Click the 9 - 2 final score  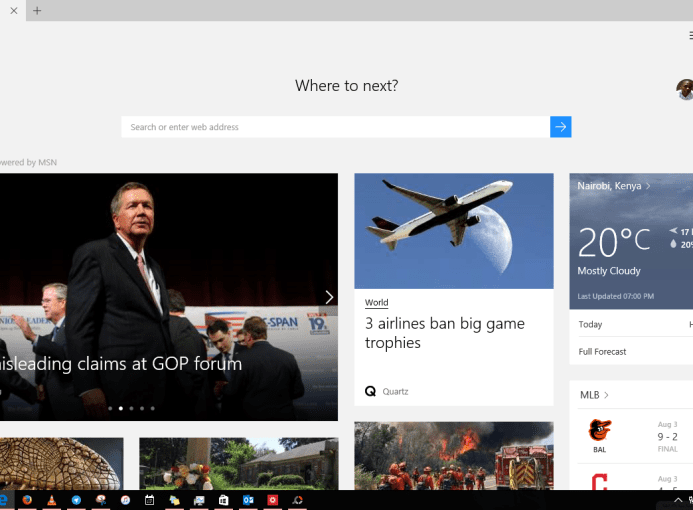pyautogui.click(x=667, y=437)
